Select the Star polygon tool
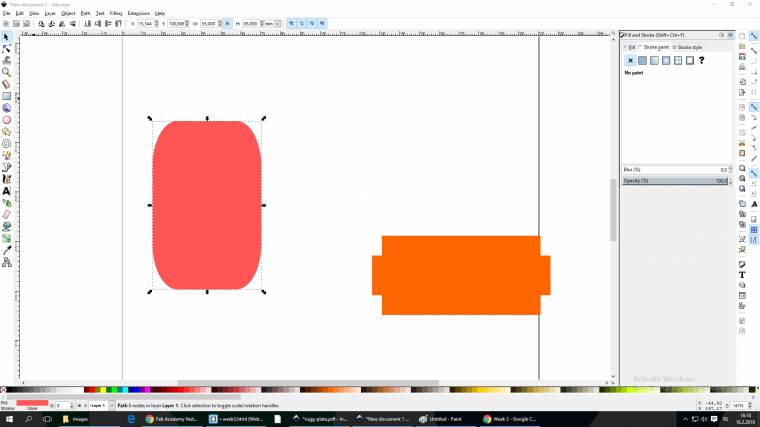This screenshot has width=760, height=427. point(6,131)
